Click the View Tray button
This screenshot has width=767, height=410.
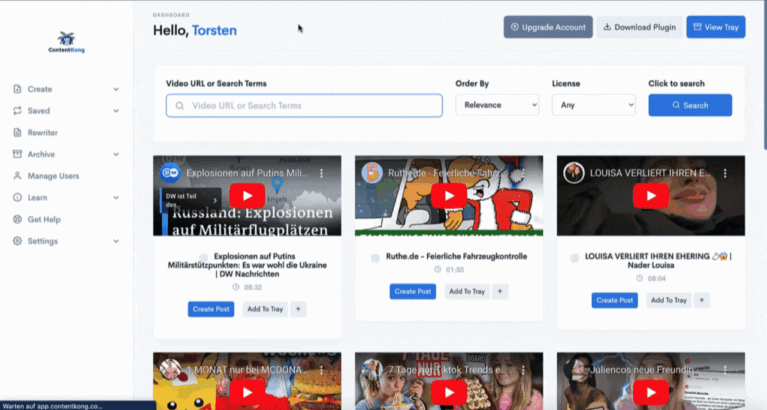click(x=716, y=27)
